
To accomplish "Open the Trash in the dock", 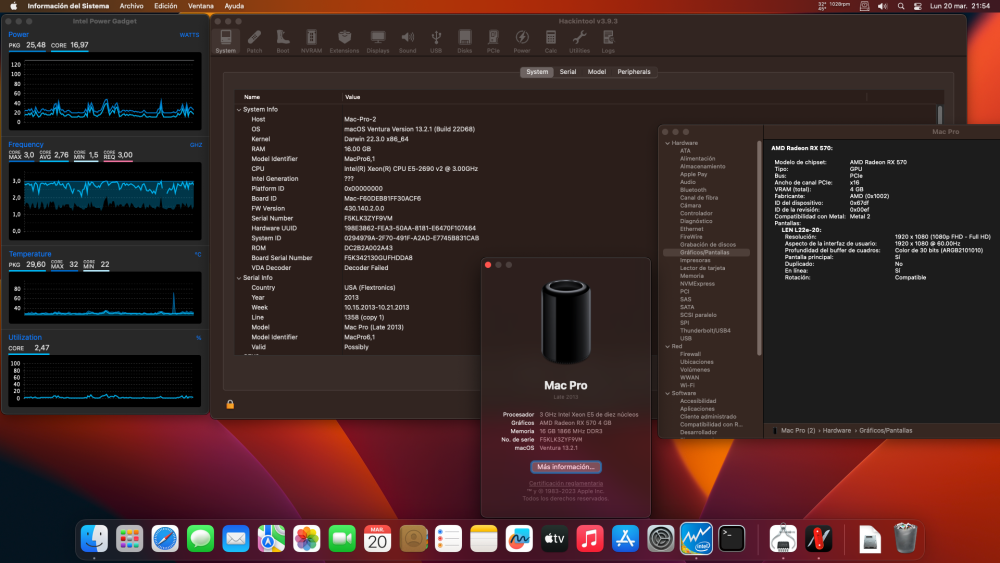I will [x=905, y=539].
